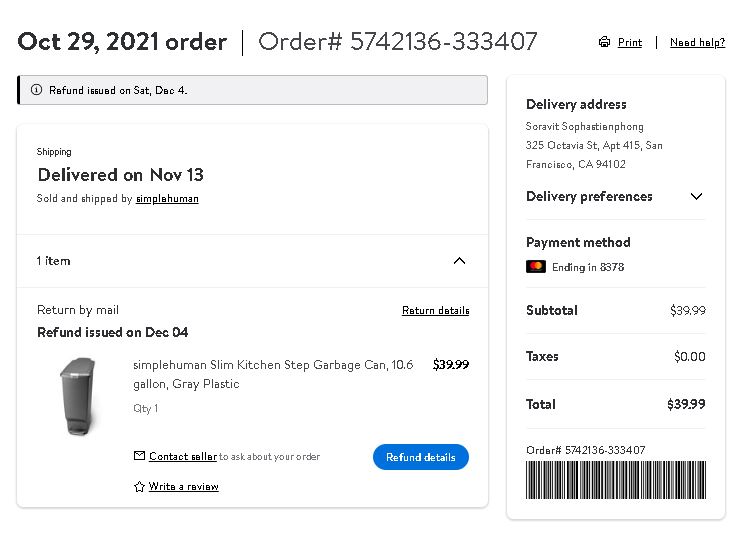This screenshot has height=533, width=755.
Task: Click the garbage can product thumbnail
Action: [x=79, y=397]
